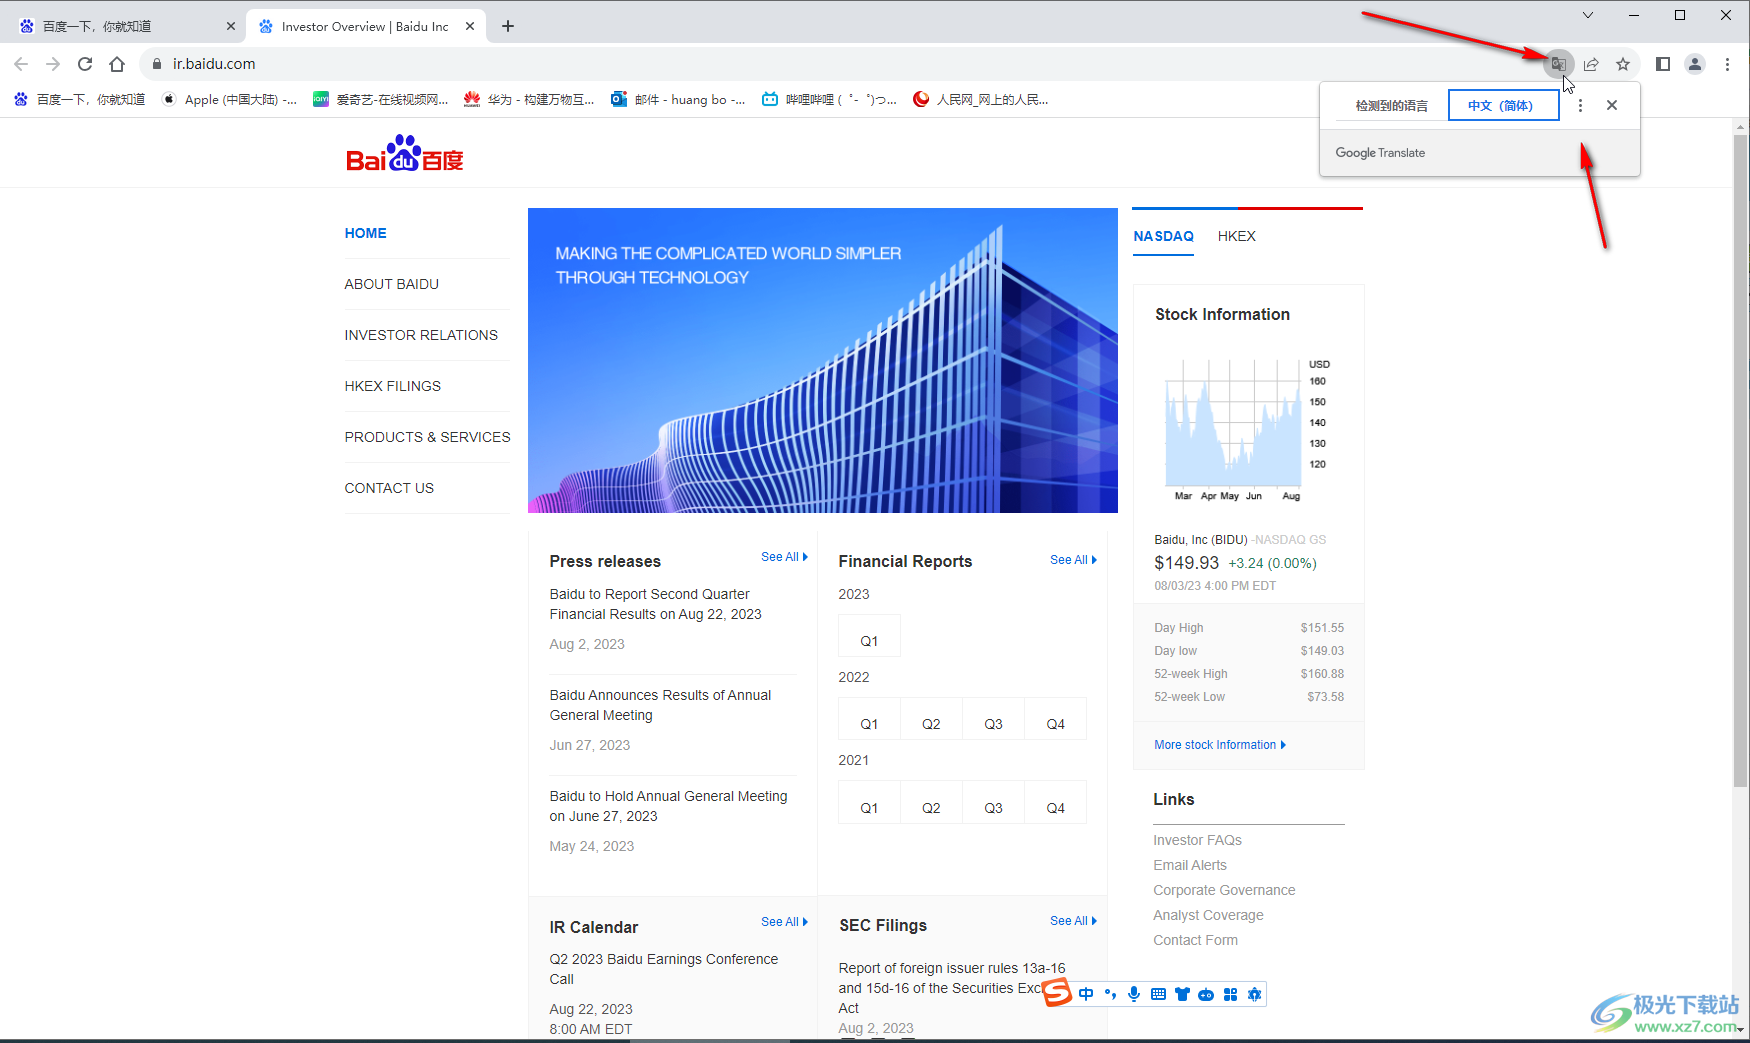Open HKEX FILINGS in the sidebar
This screenshot has width=1750, height=1043.
point(392,386)
